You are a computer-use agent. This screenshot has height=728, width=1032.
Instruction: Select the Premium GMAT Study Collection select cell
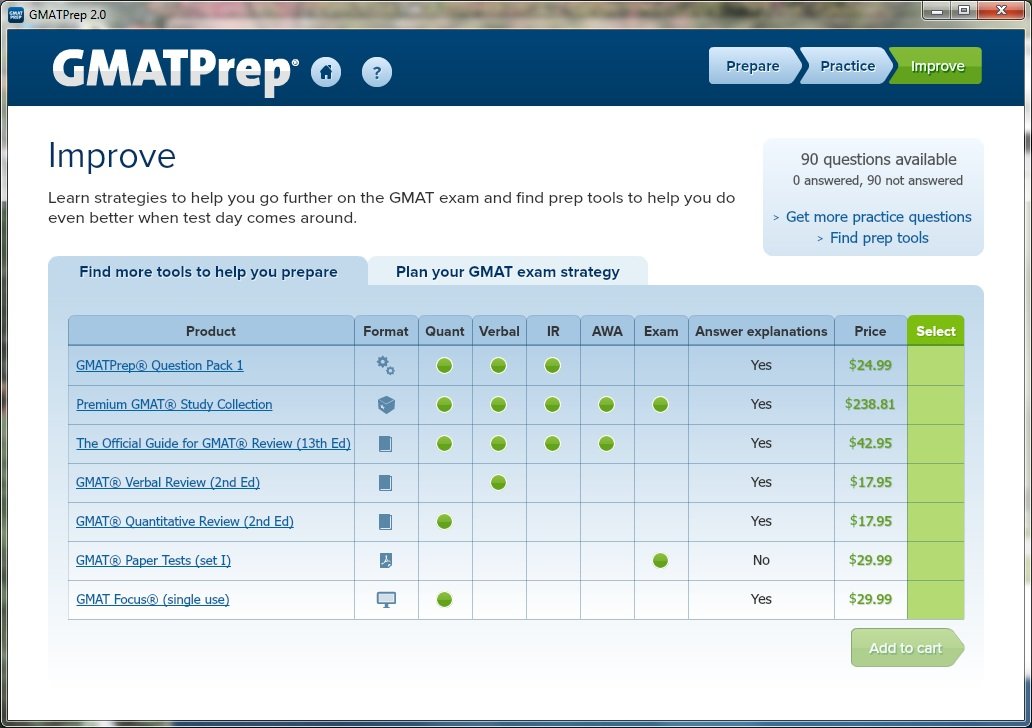(x=935, y=405)
